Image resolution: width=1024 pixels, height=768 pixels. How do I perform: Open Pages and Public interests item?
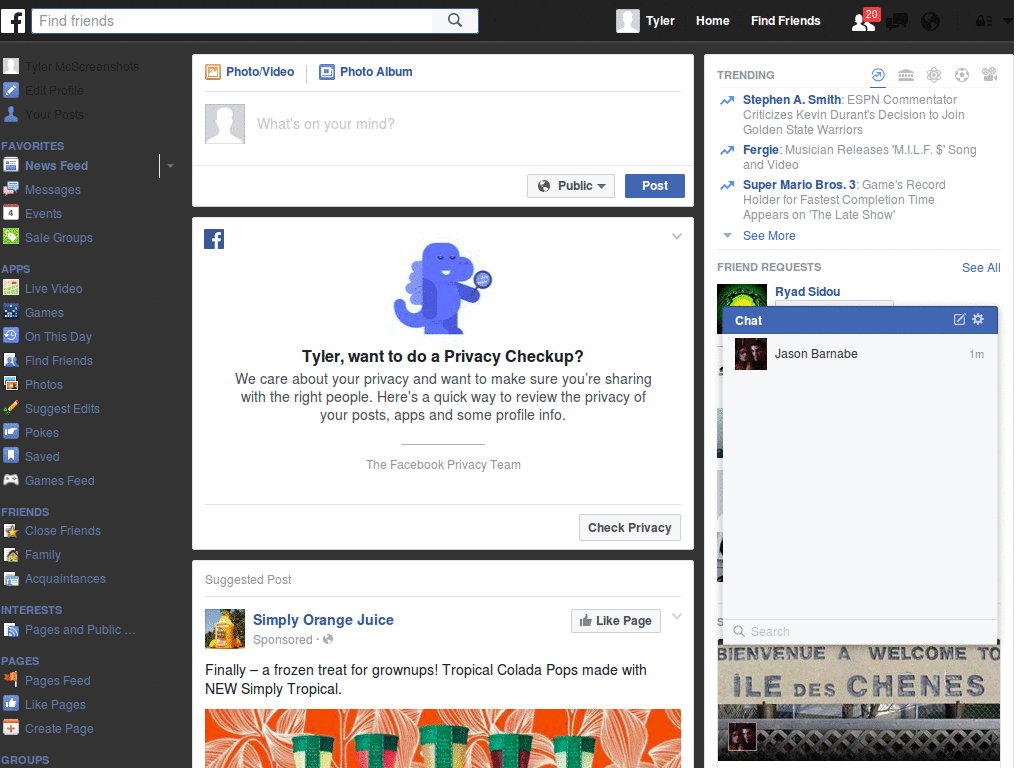[80, 630]
